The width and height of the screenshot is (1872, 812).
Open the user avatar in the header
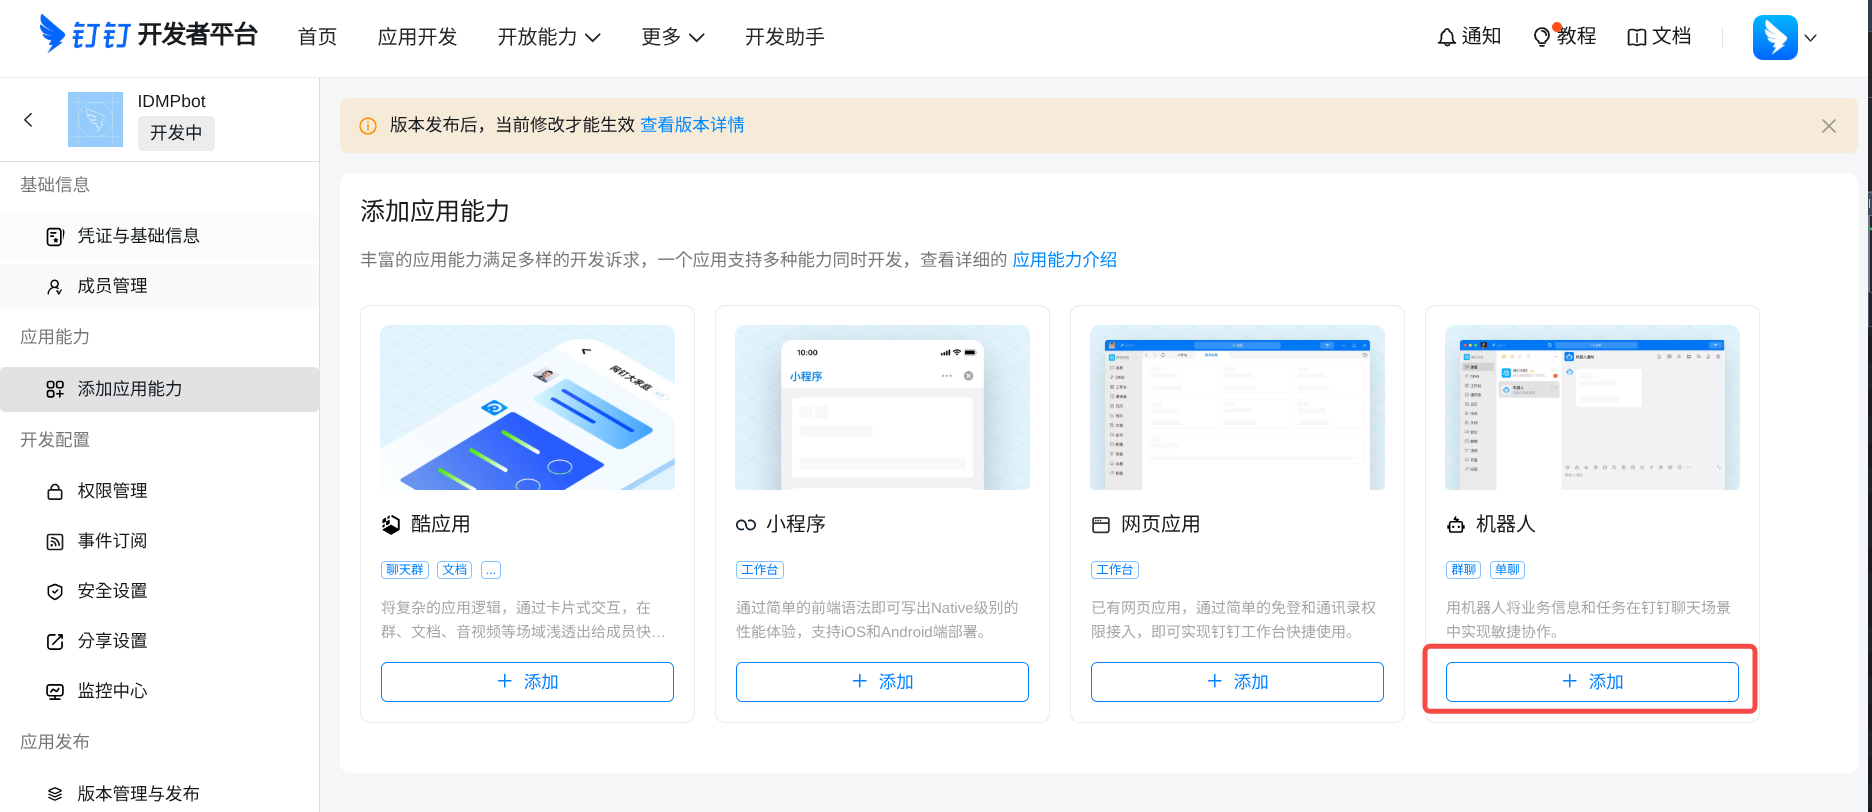[x=1775, y=38]
